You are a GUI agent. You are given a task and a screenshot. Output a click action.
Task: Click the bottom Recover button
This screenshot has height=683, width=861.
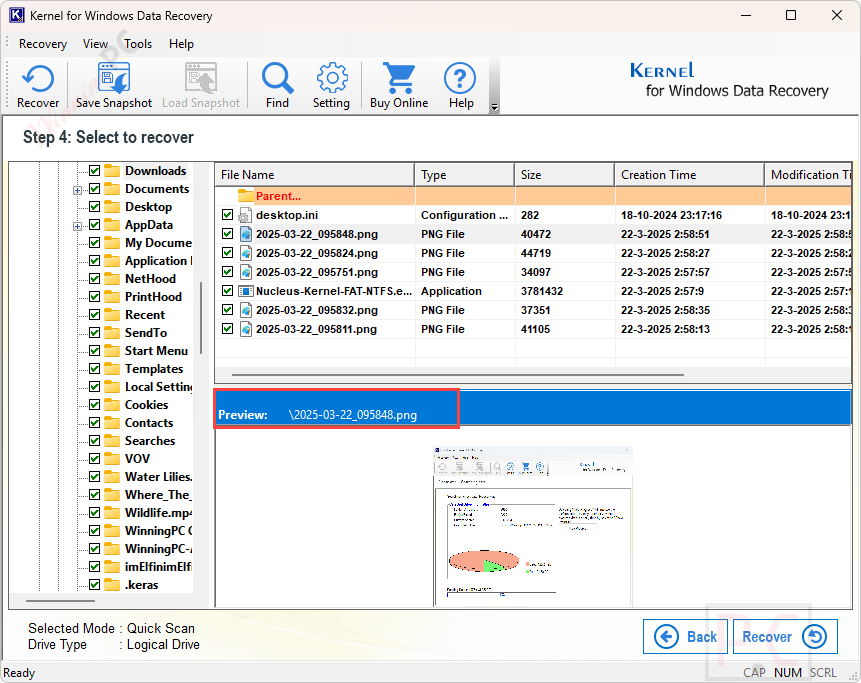[785, 637]
